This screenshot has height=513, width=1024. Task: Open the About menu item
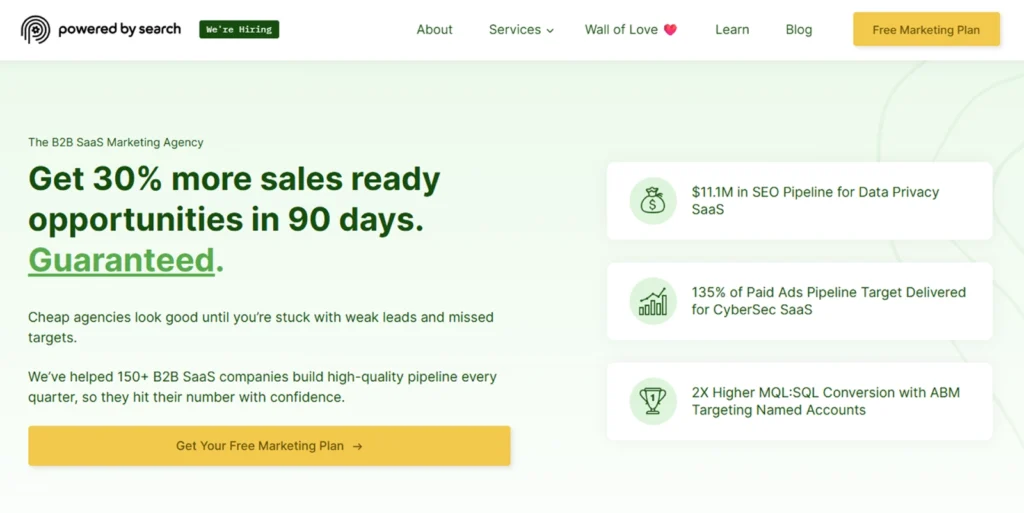click(434, 30)
